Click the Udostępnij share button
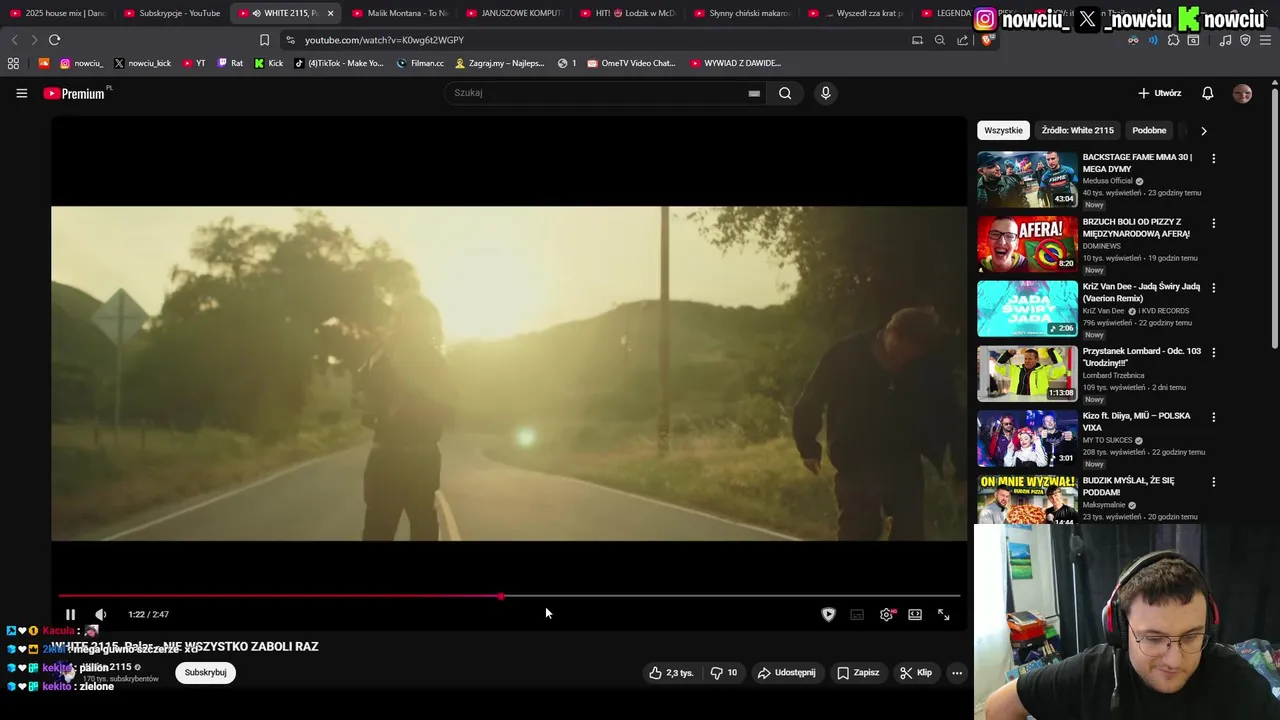The width and height of the screenshot is (1280, 720). pos(786,673)
